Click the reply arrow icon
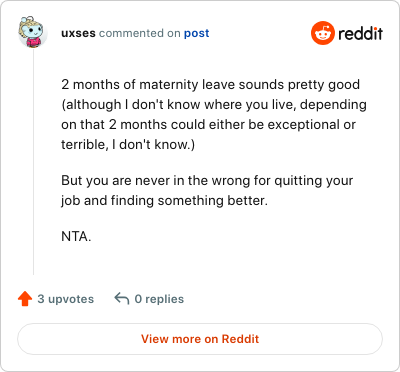 [122, 298]
